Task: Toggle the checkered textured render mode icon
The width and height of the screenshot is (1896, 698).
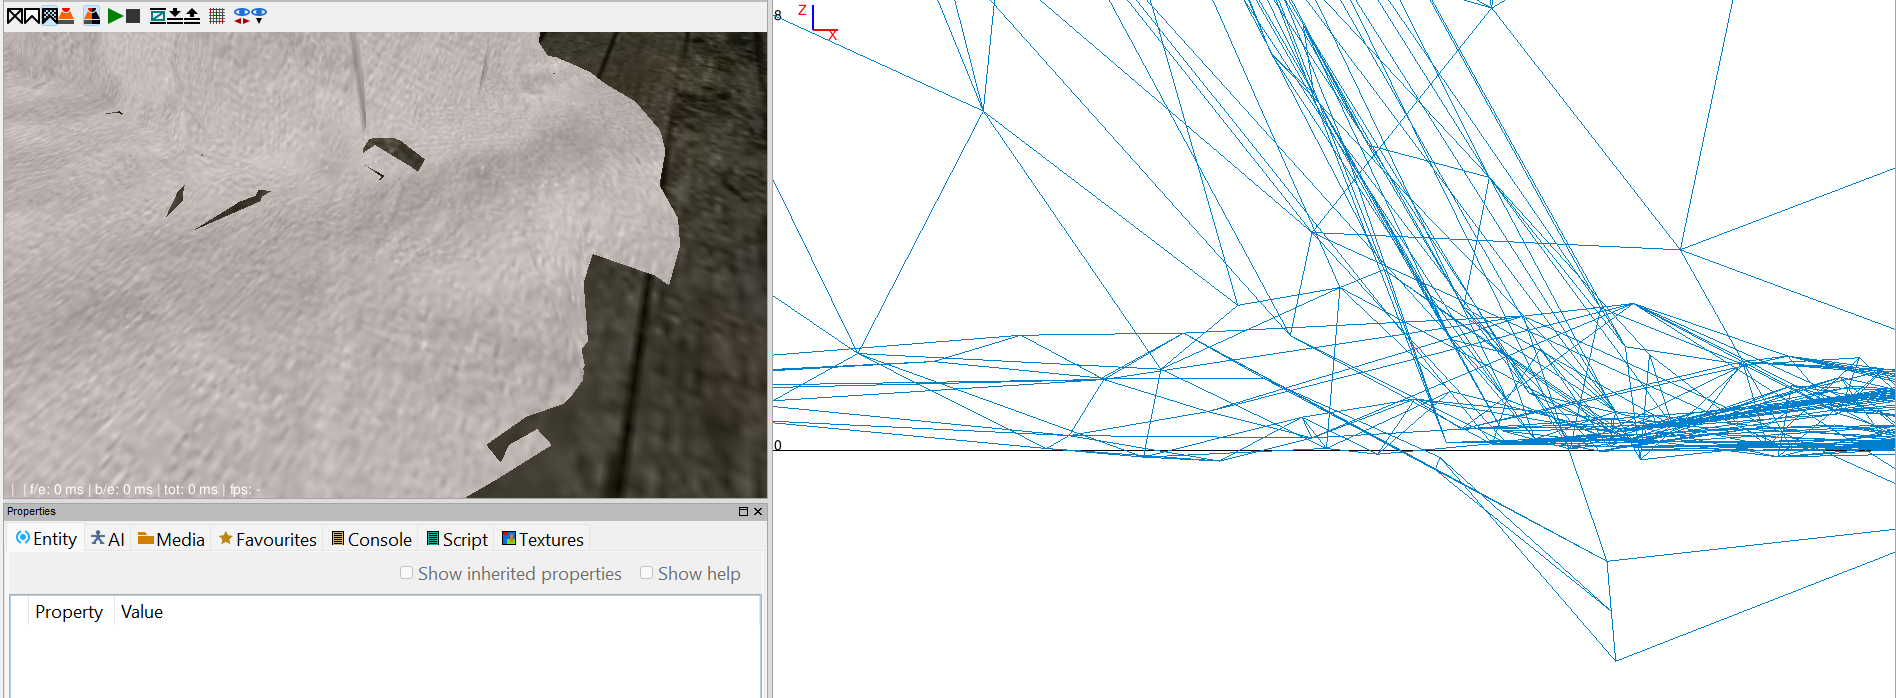Action: point(49,15)
